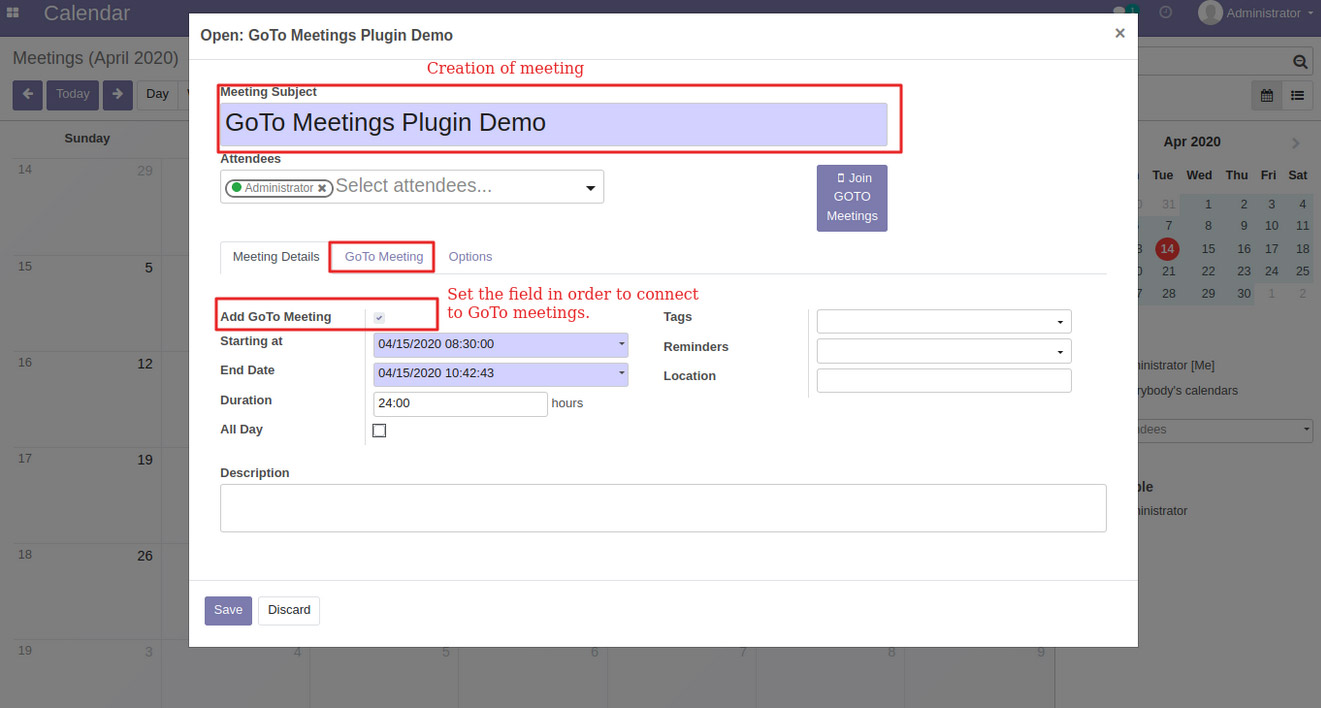
Task: Select day 10 in the mini calendar
Action: pos(1272,226)
